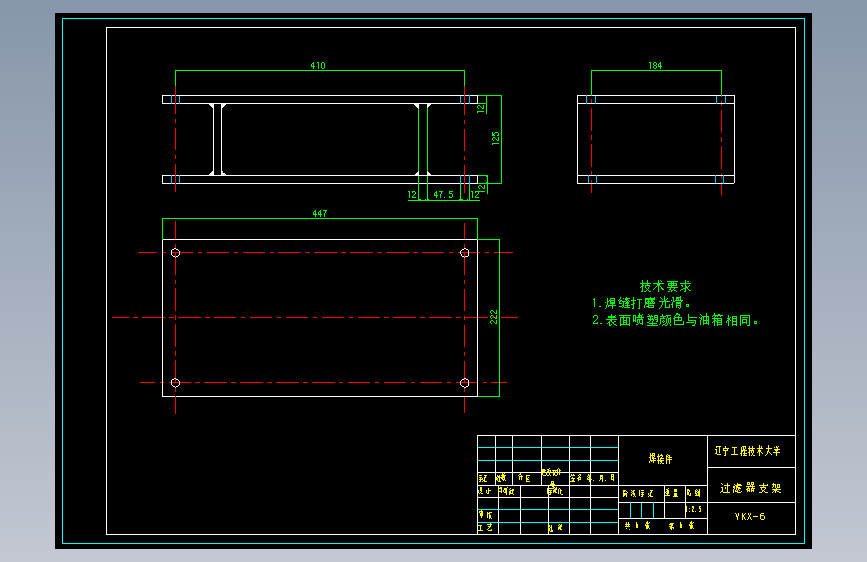Click the 焊接件 title block cell
This screenshot has width=867, height=562.
coord(661,459)
